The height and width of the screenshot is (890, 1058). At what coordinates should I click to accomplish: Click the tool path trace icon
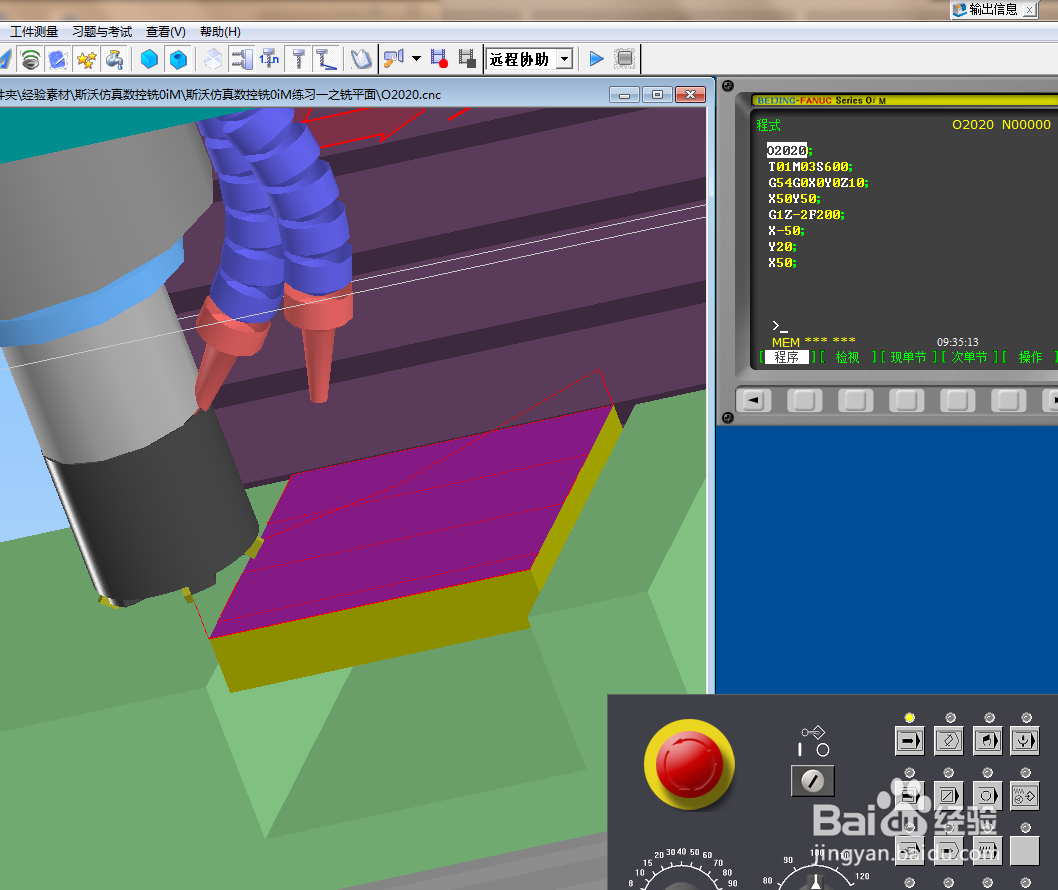327,59
